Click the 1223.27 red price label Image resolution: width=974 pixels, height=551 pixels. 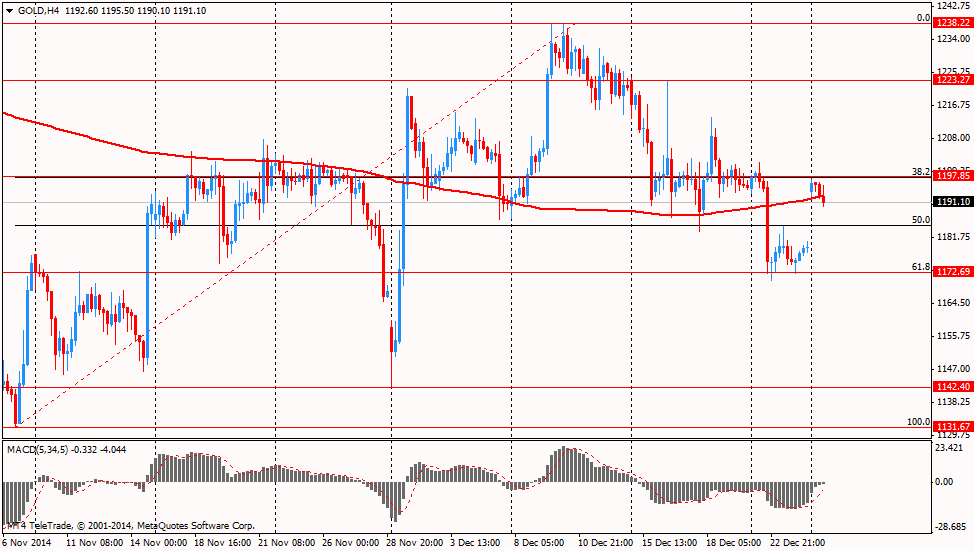(953, 80)
